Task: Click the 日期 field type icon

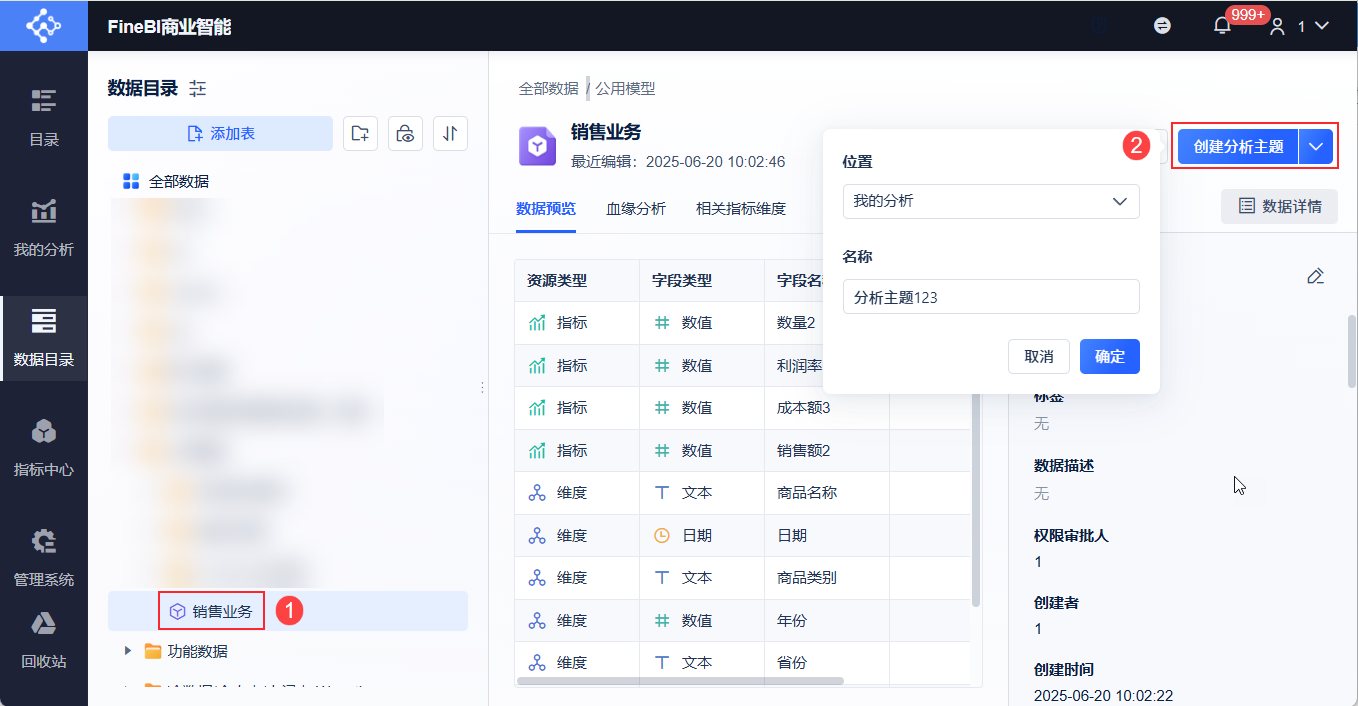Action: click(662, 536)
